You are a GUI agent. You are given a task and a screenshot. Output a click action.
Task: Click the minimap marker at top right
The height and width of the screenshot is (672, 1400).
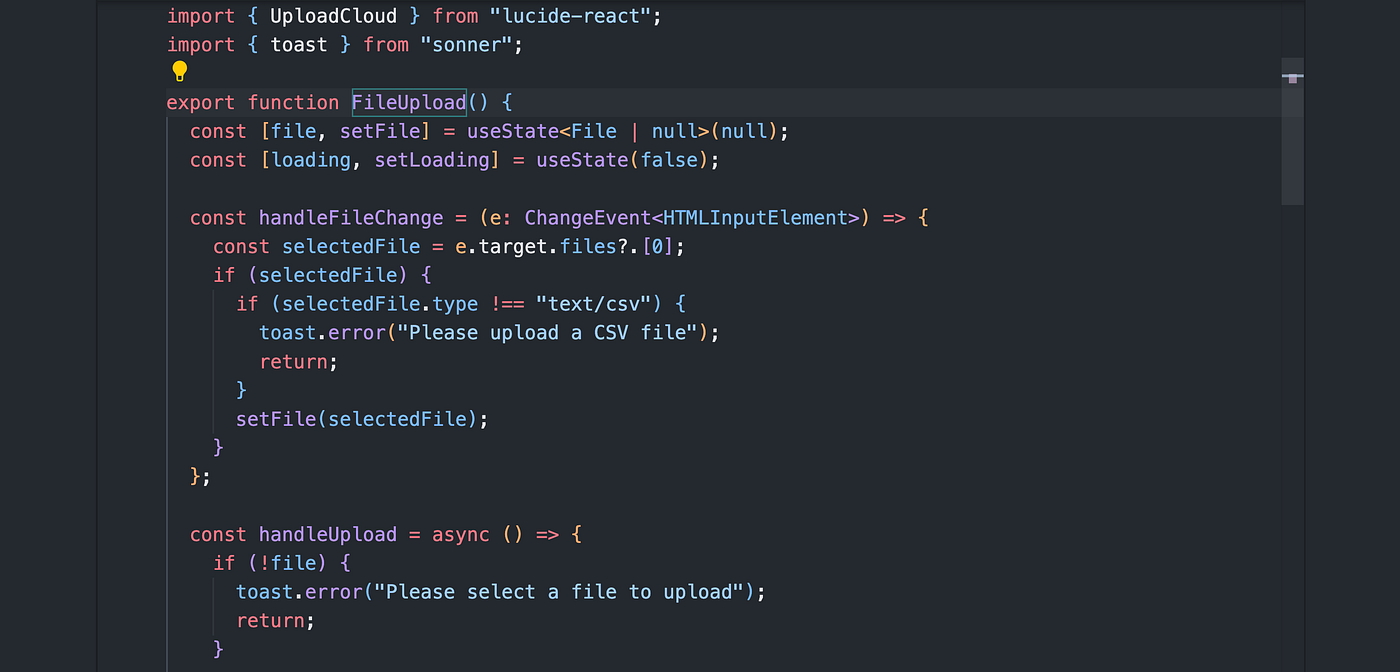click(1292, 77)
